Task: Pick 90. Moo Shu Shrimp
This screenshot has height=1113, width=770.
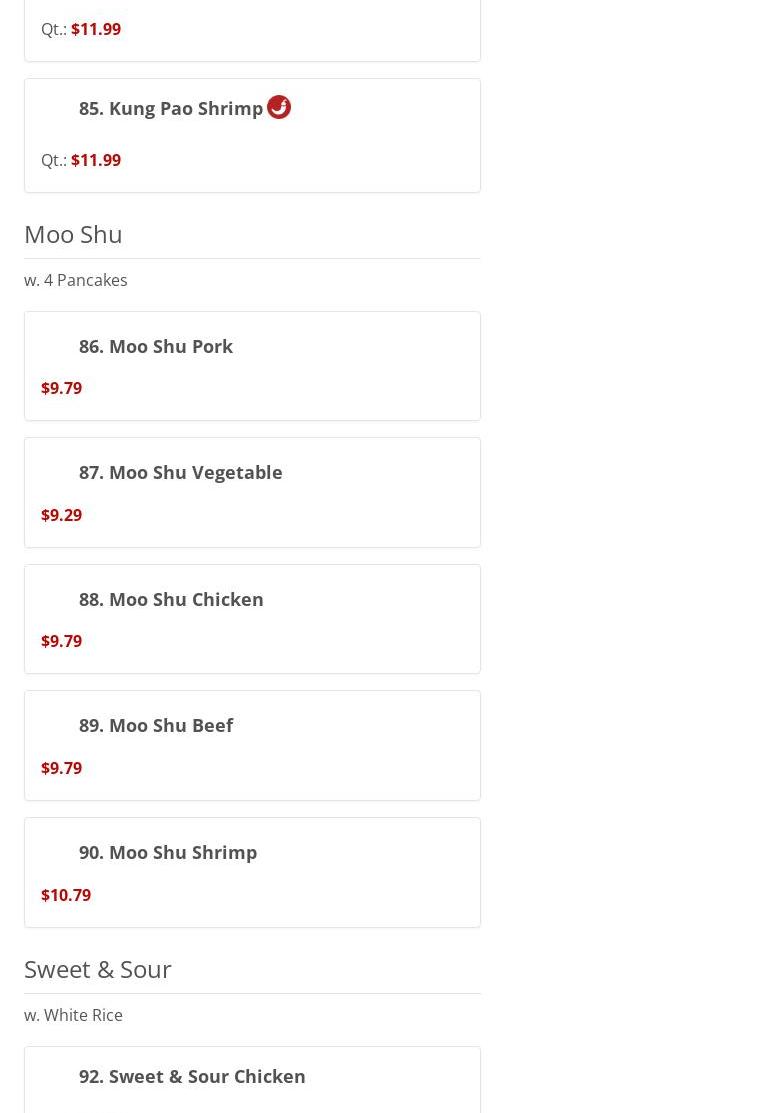Action: point(168,852)
